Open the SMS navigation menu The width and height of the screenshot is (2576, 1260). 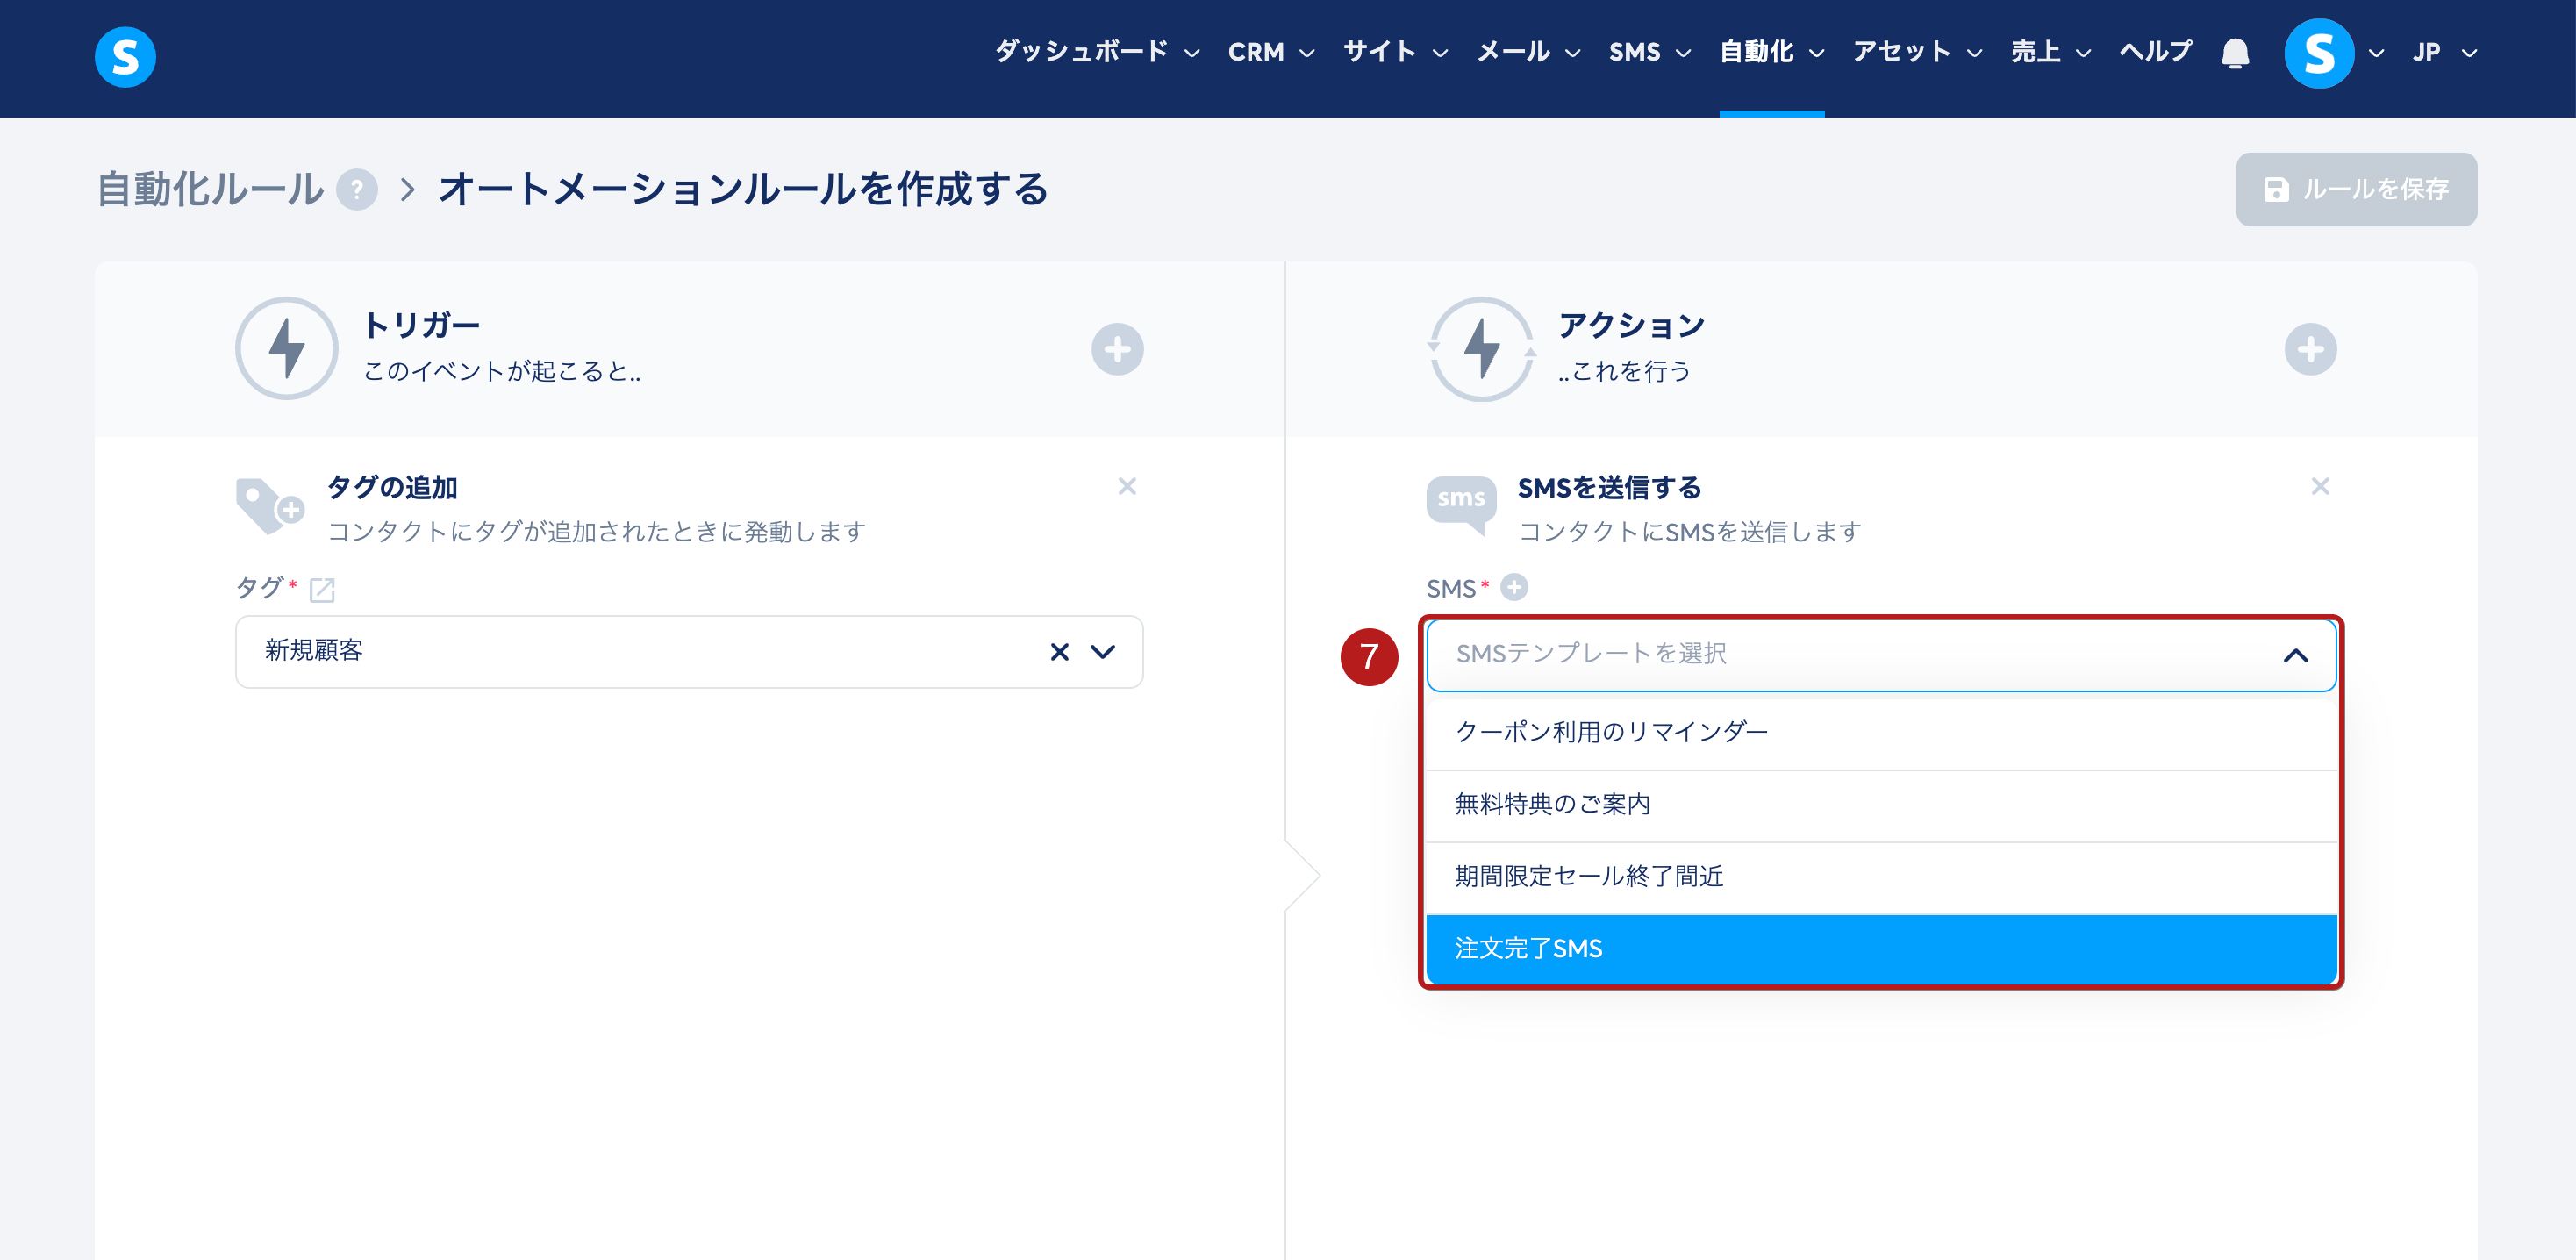click(1649, 52)
